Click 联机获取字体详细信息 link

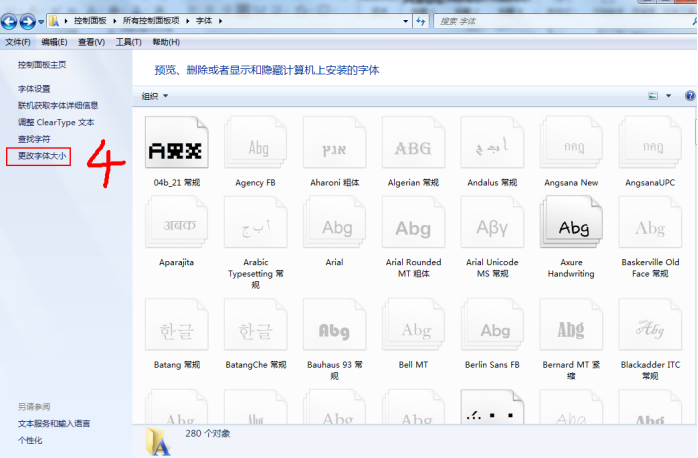coord(58,105)
